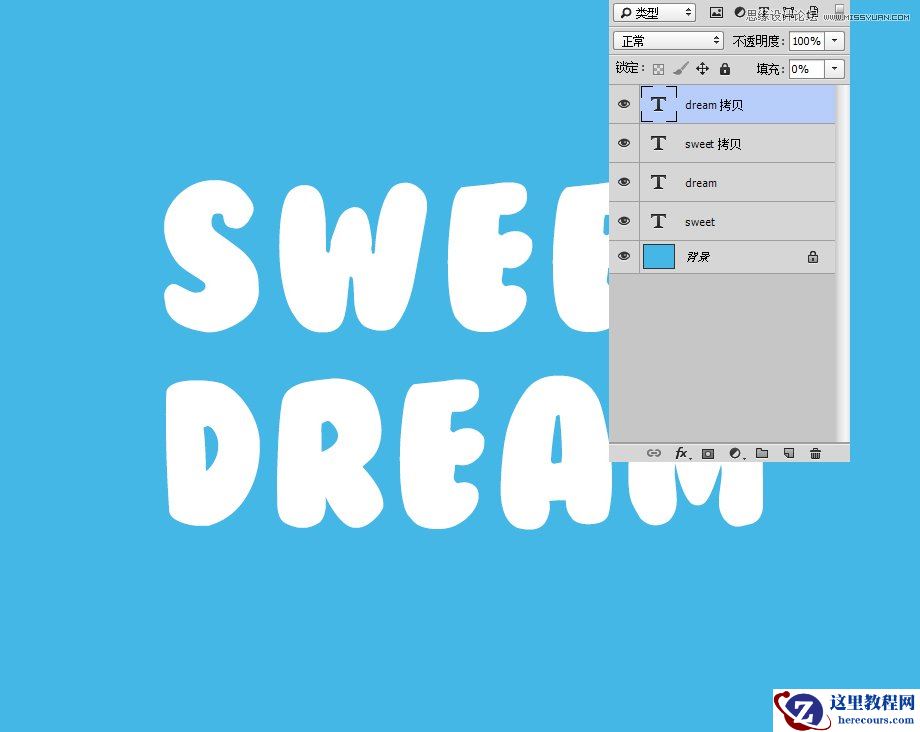Toggle visibility of the sweet layer
Image resolution: width=920 pixels, height=732 pixels.
[x=624, y=221]
